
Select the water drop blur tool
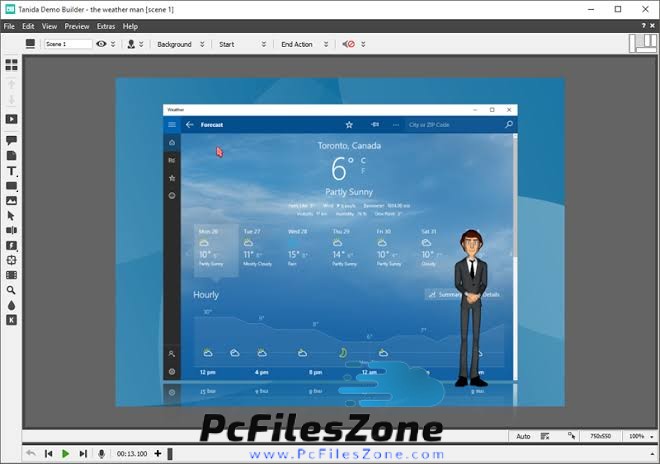pyautogui.click(x=12, y=305)
